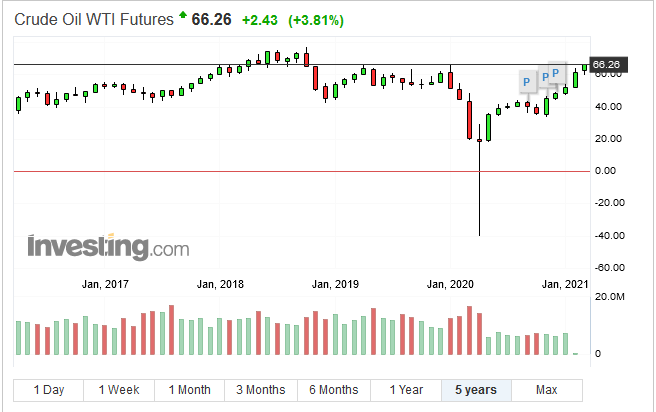Viewport: 656px width, 412px height.
Task: Click the +3.81% percentage change
Action: pyautogui.click(x=290, y=18)
